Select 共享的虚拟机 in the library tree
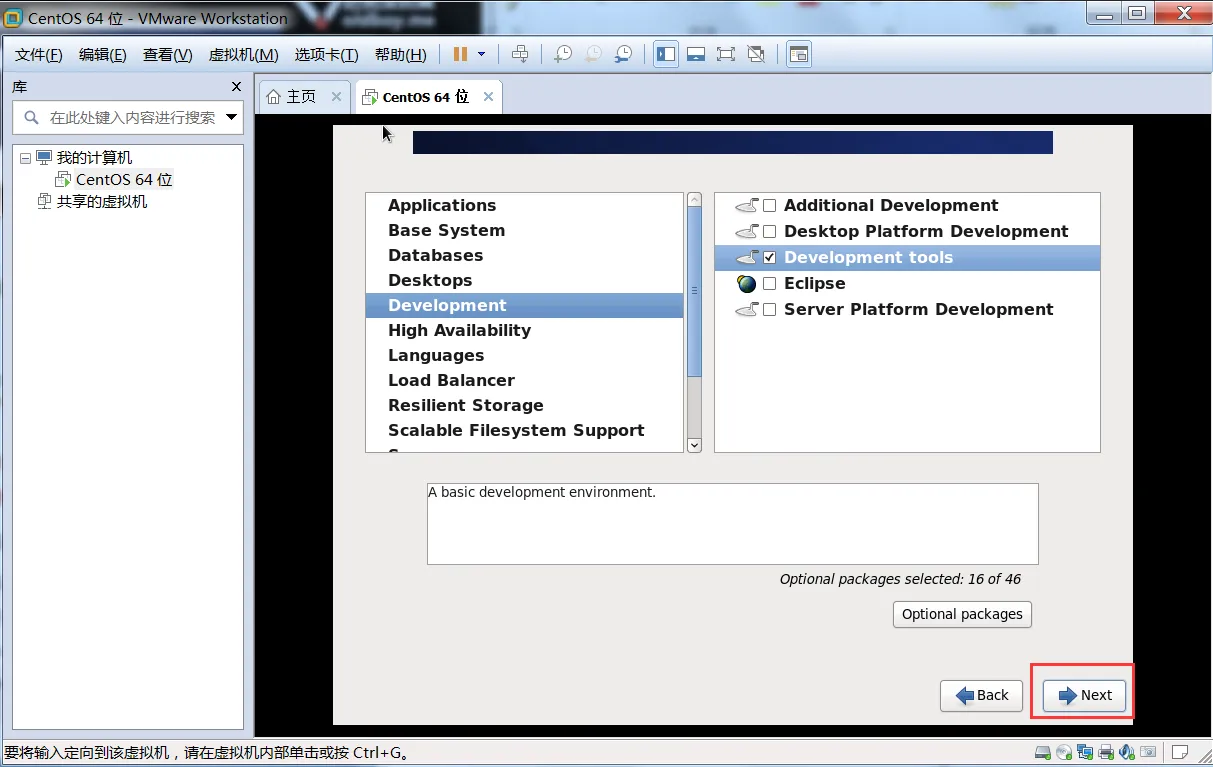The width and height of the screenshot is (1213, 767). [x=101, y=202]
